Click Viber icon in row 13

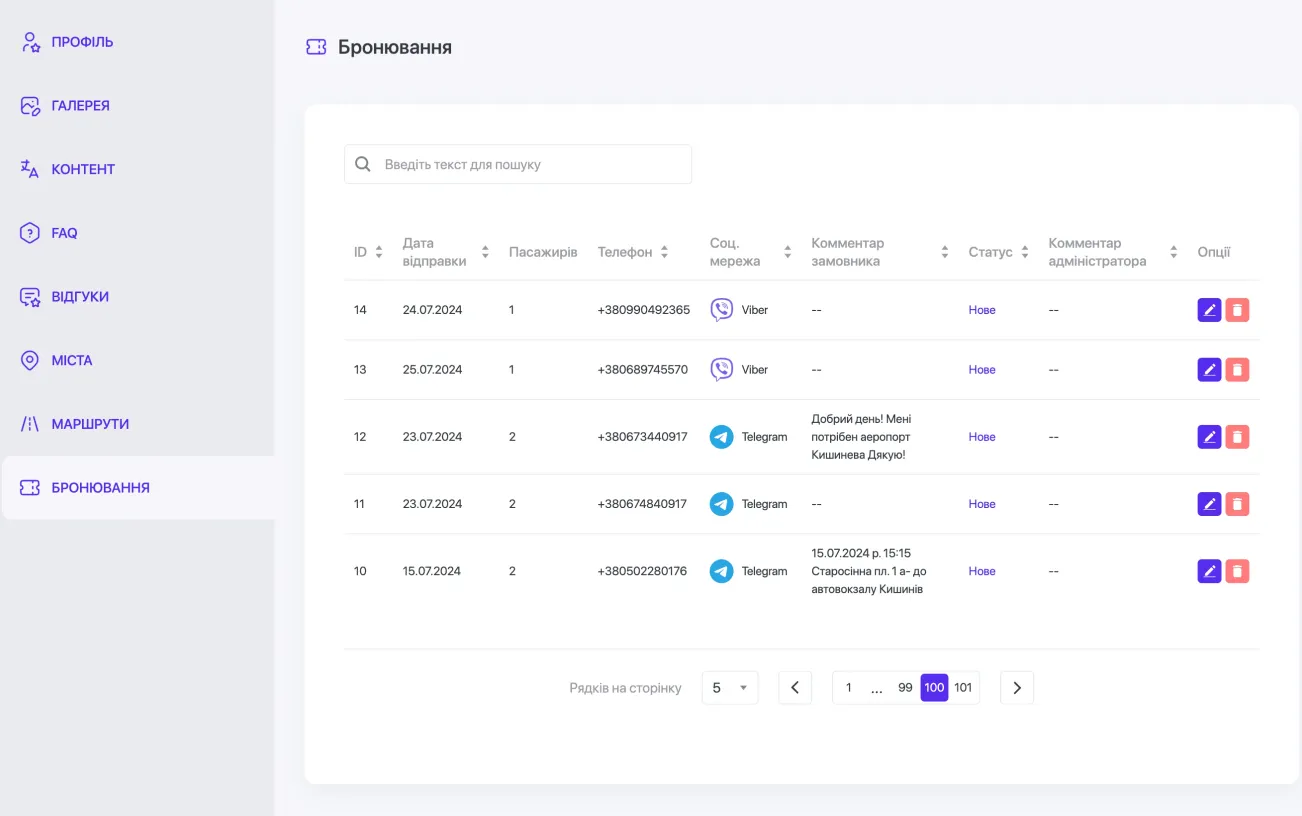(721, 370)
